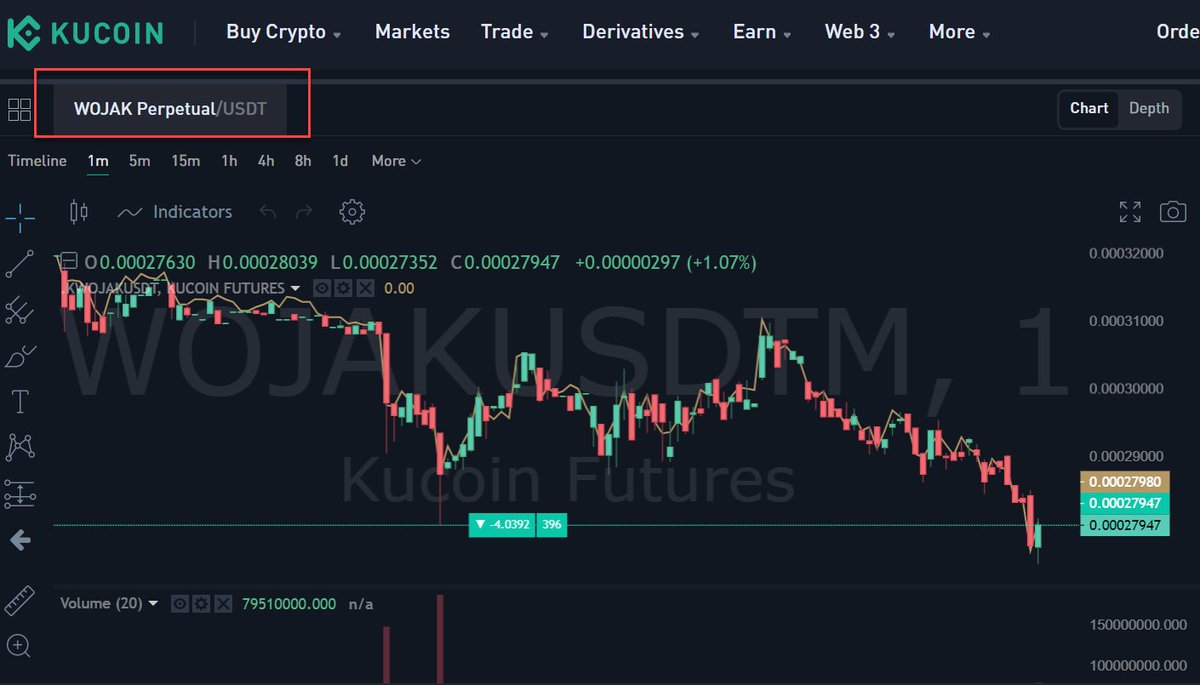Click the 396 position quantity label
The height and width of the screenshot is (685, 1200).
click(552, 525)
